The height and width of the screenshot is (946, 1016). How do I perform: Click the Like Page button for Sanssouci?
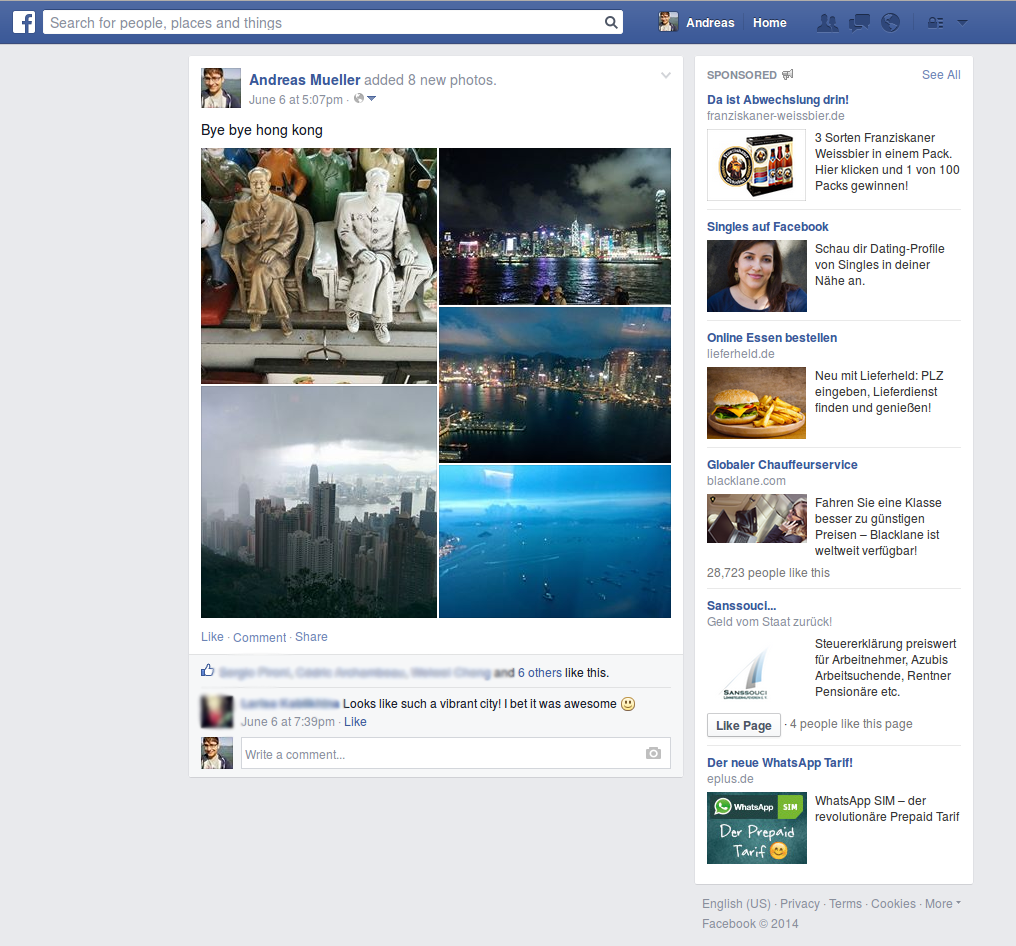[x=743, y=724]
